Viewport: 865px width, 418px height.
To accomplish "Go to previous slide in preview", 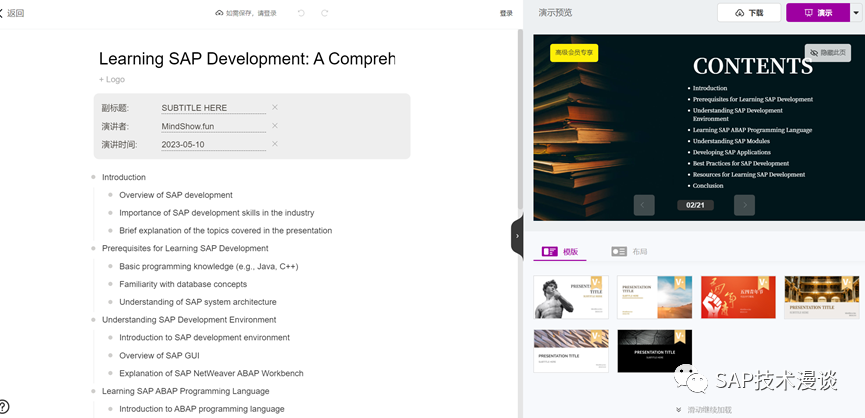I will [644, 205].
